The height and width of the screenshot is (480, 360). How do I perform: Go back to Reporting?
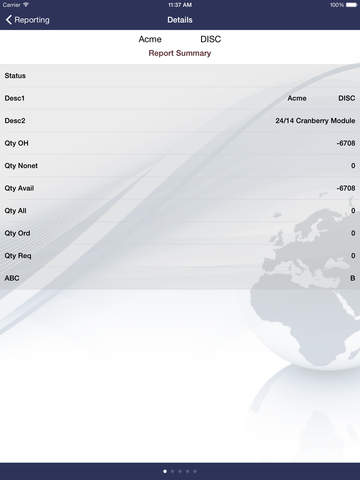pyautogui.click(x=27, y=20)
